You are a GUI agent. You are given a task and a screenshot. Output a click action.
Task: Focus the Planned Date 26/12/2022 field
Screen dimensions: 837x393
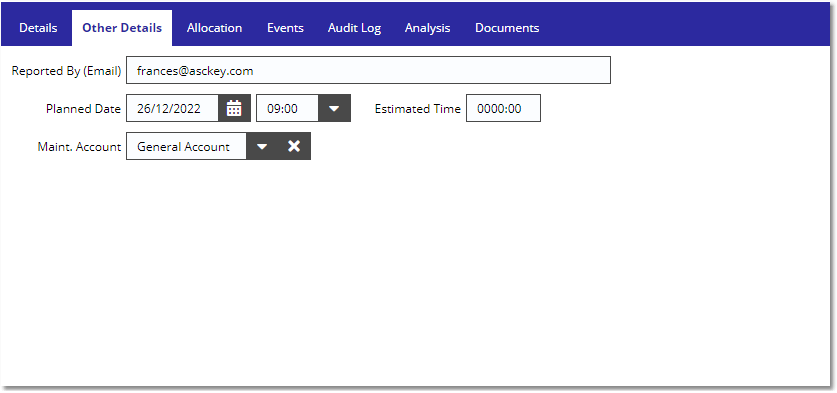[x=172, y=108]
